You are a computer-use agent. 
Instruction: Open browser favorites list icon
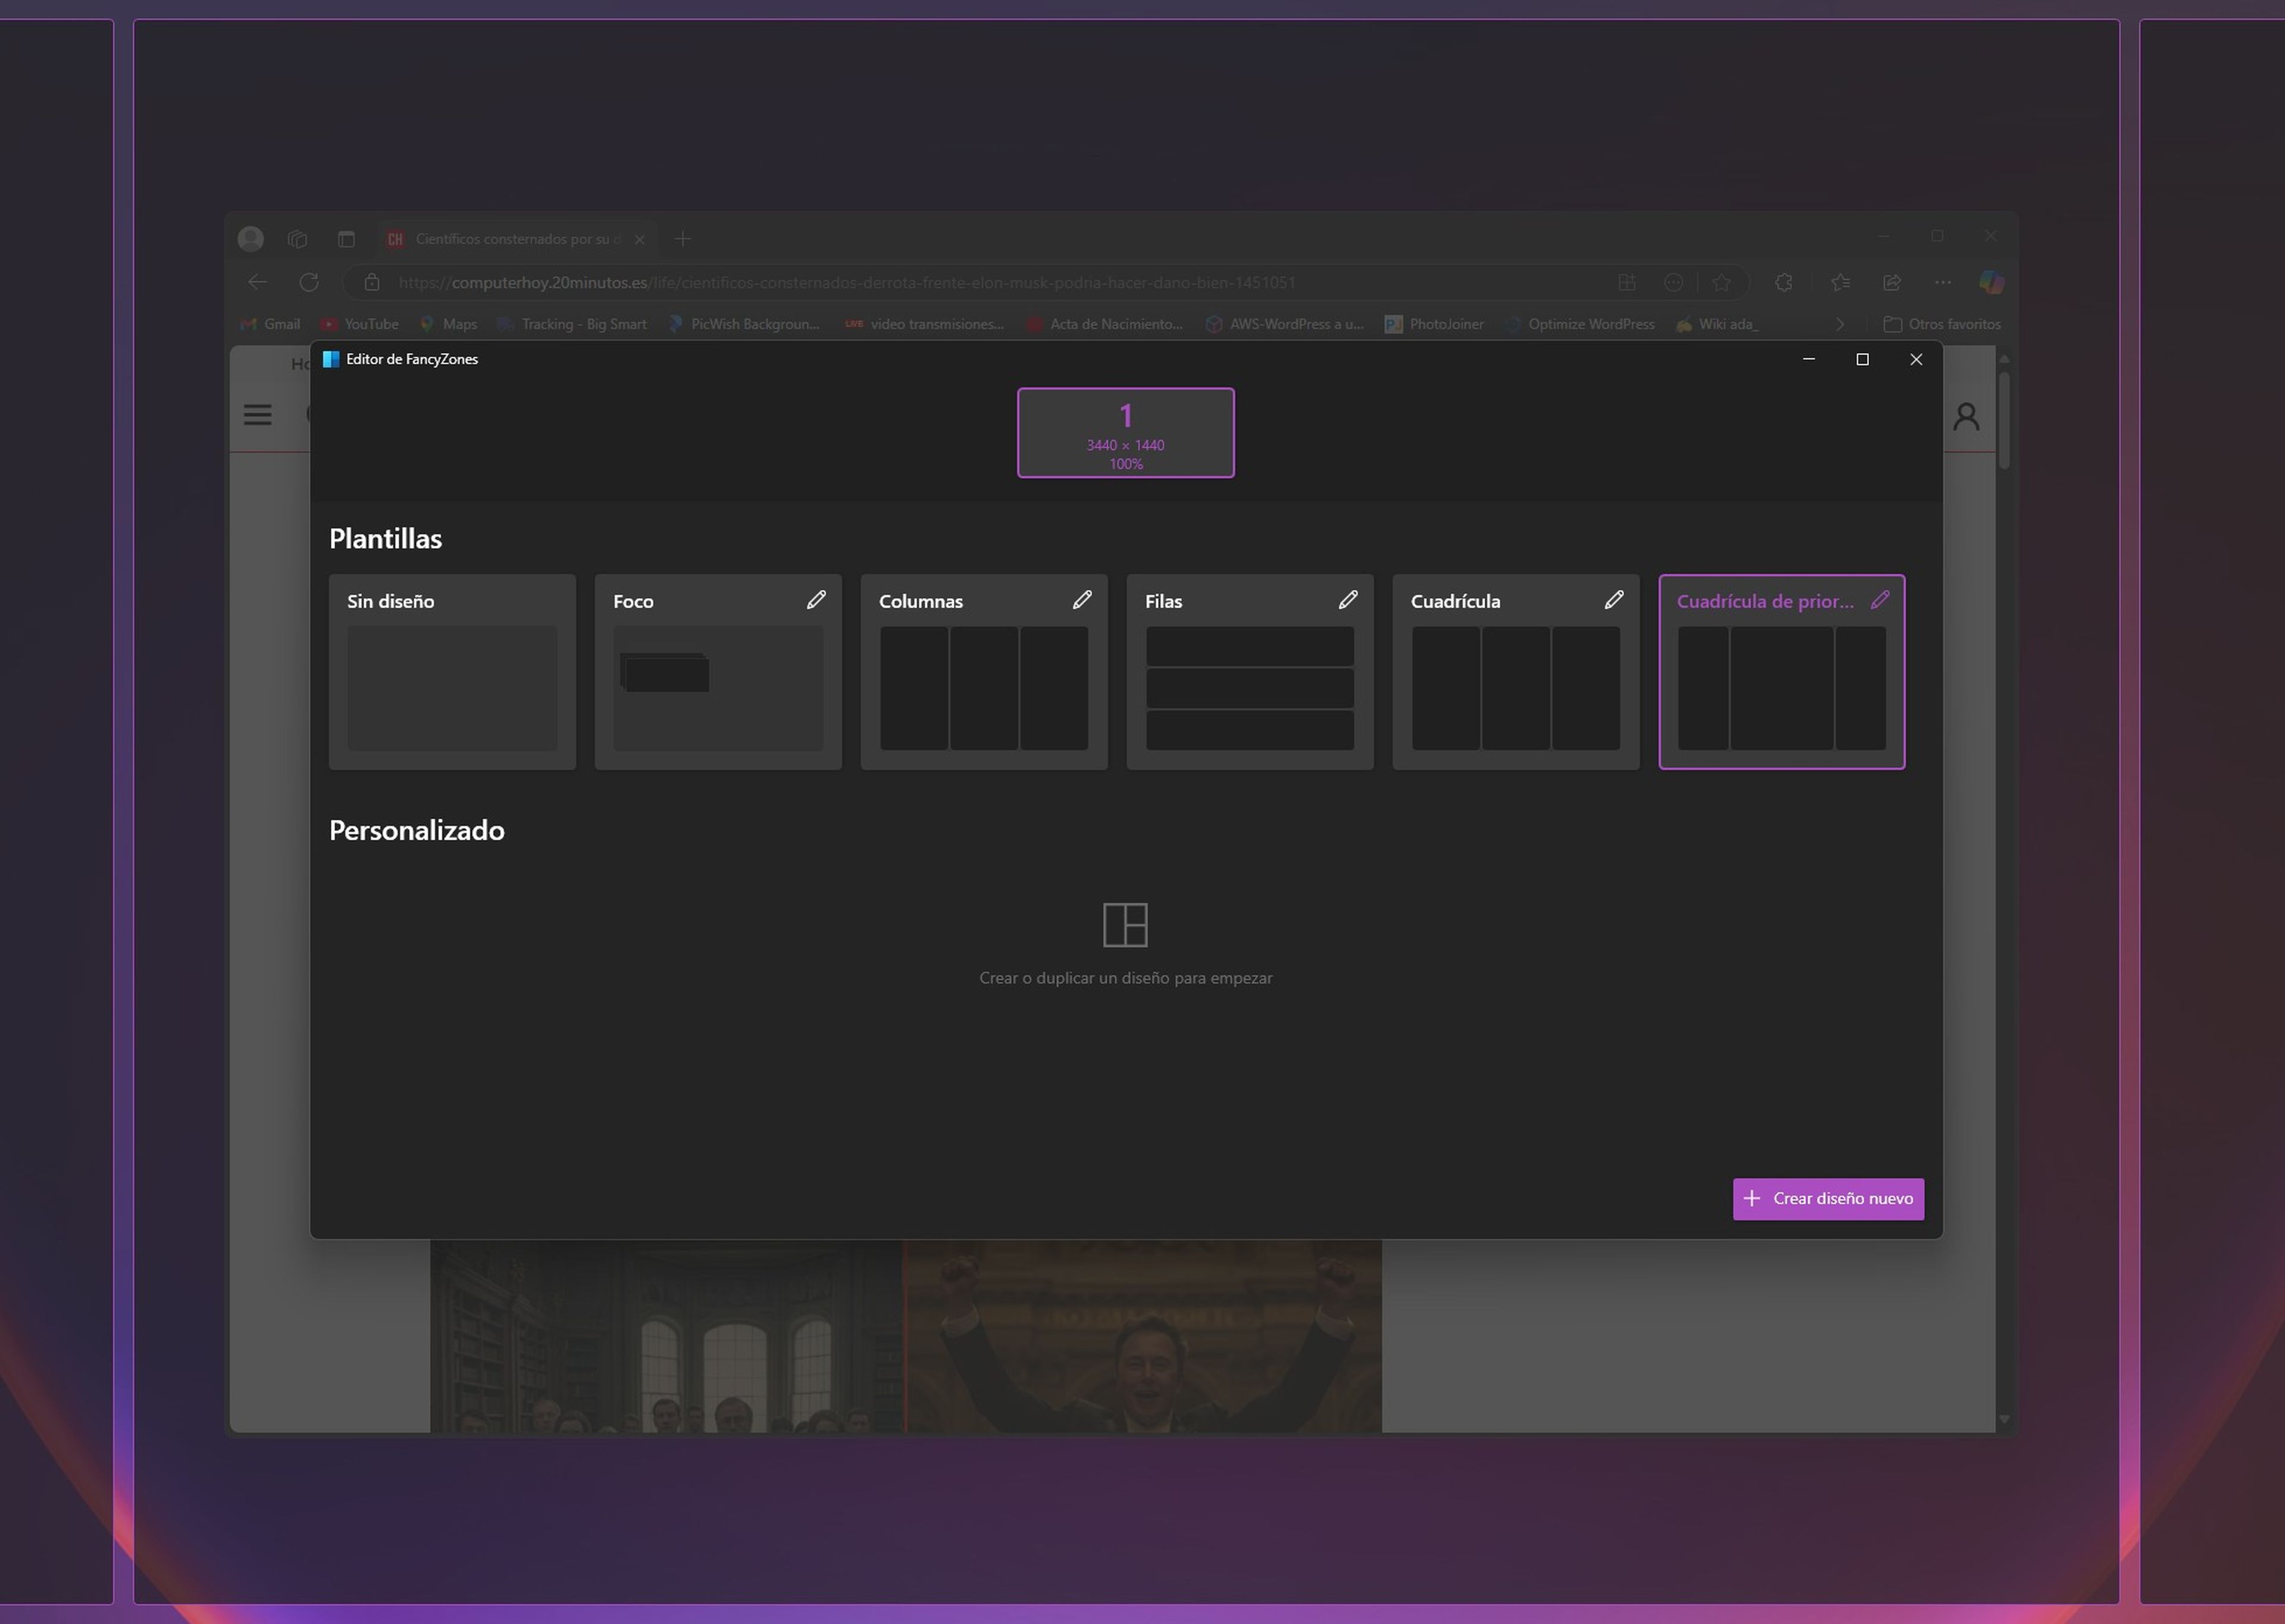pos(1840,282)
